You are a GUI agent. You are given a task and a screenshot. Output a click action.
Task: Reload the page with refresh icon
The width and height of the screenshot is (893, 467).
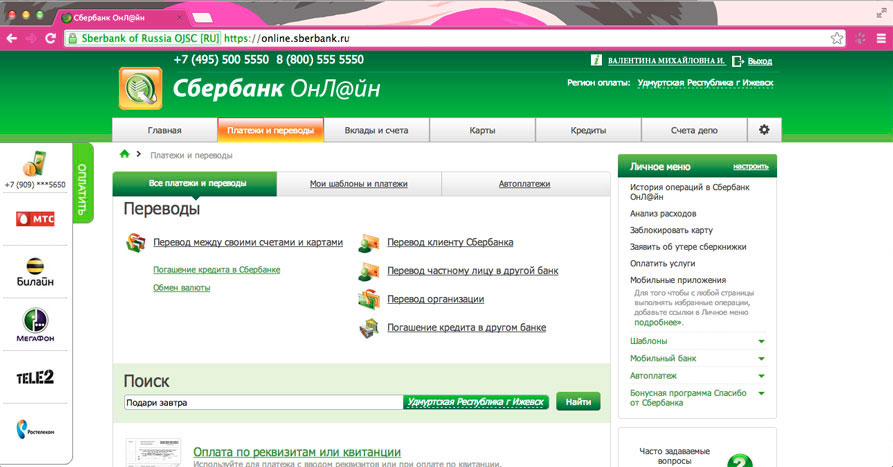[x=50, y=38]
